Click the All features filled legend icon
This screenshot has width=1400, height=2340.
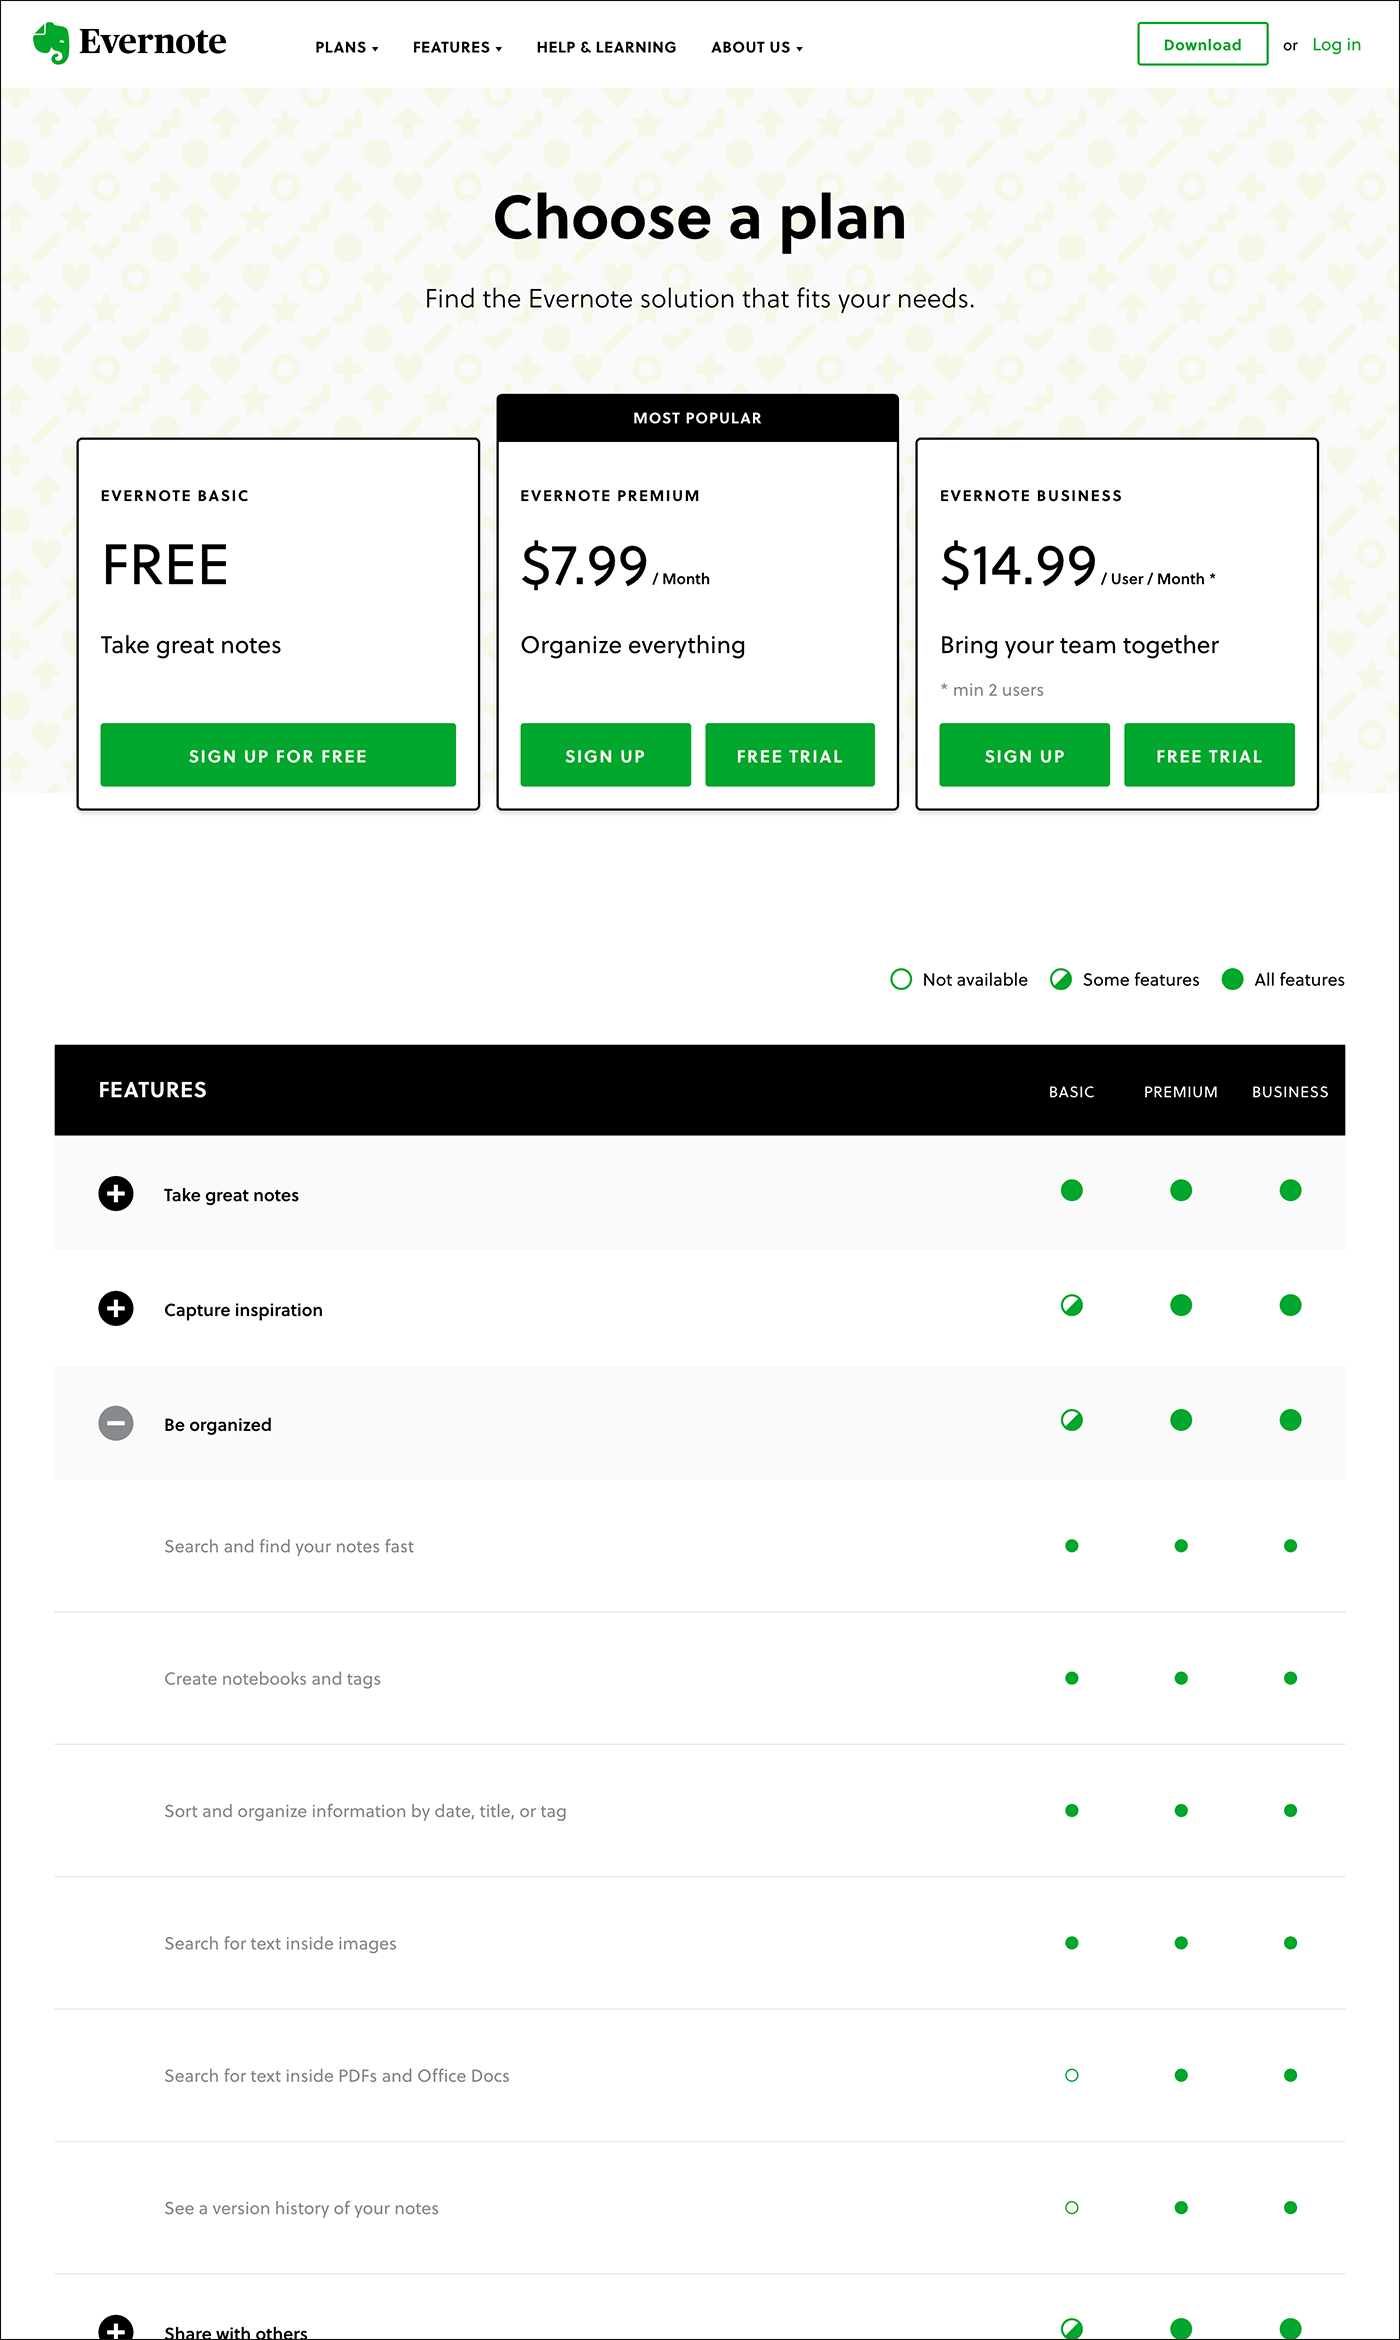click(x=1233, y=979)
